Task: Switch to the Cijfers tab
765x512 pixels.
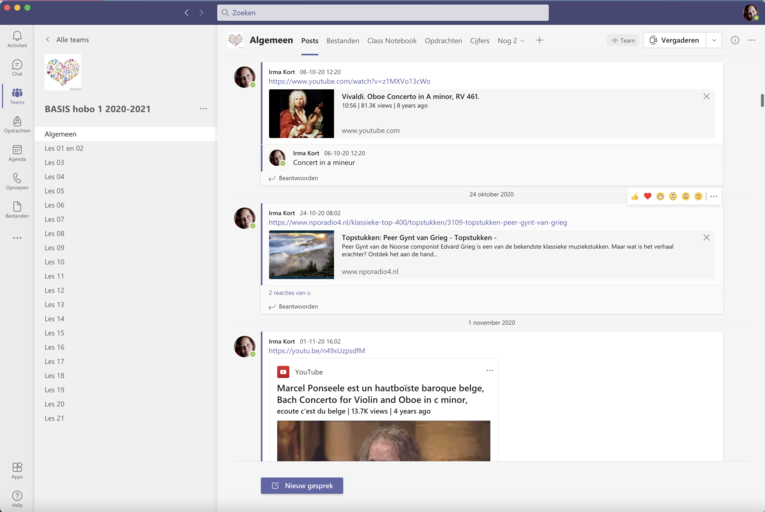Action: 479,41
